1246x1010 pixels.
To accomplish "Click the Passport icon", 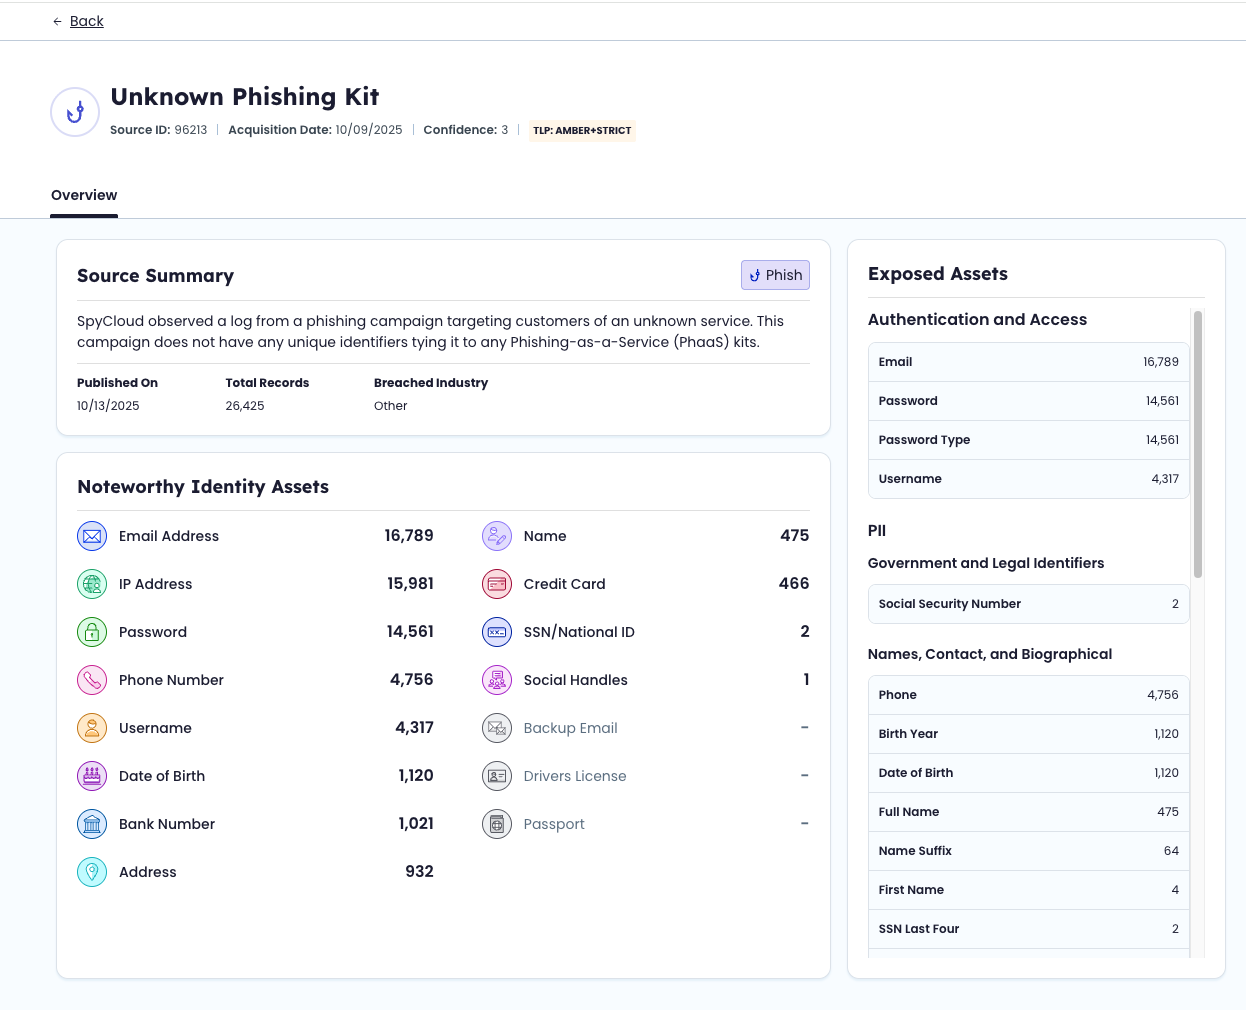I will tap(497, 824).
